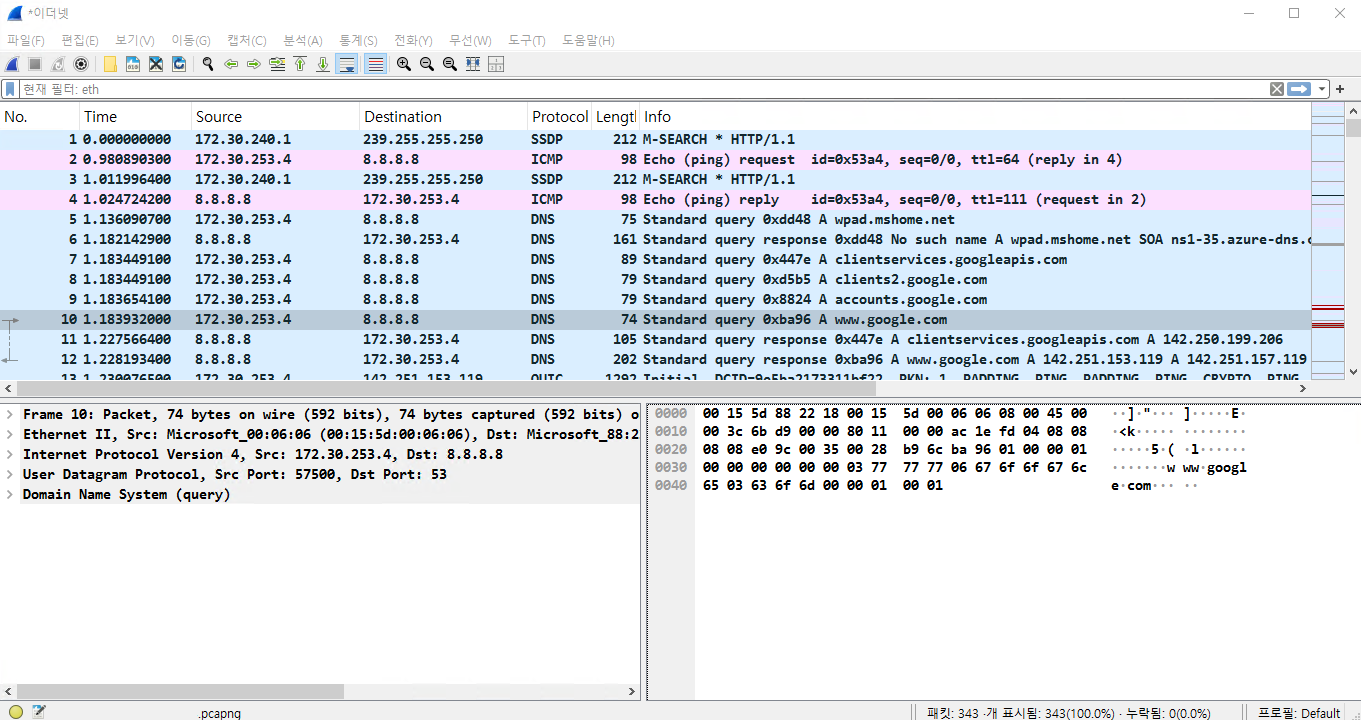
Task: Go back to previous packet in history
Action: 231,64
